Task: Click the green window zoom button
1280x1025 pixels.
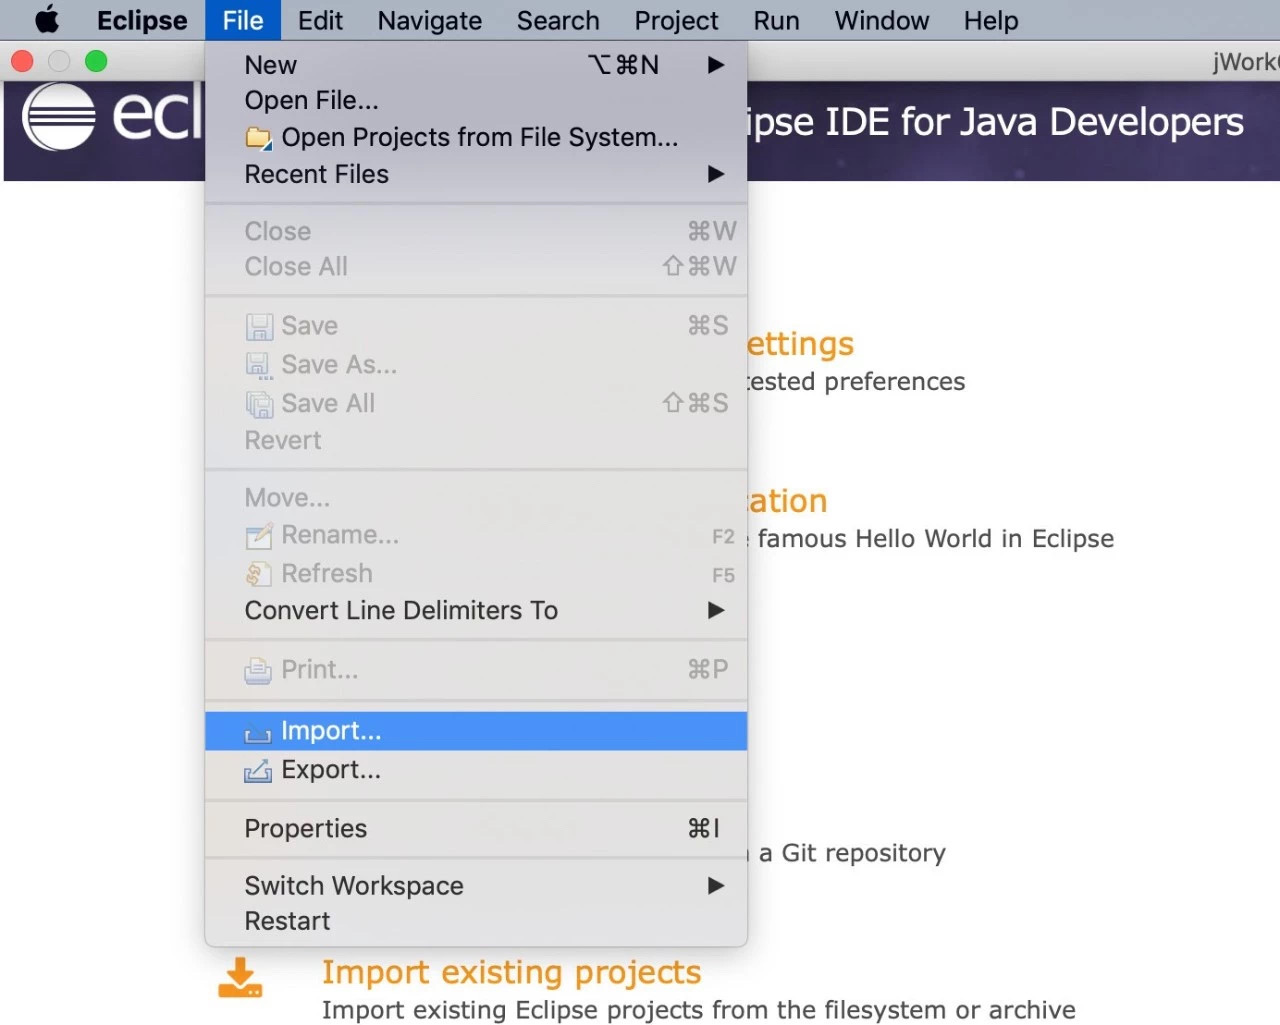Action: [x=96, y=62]
